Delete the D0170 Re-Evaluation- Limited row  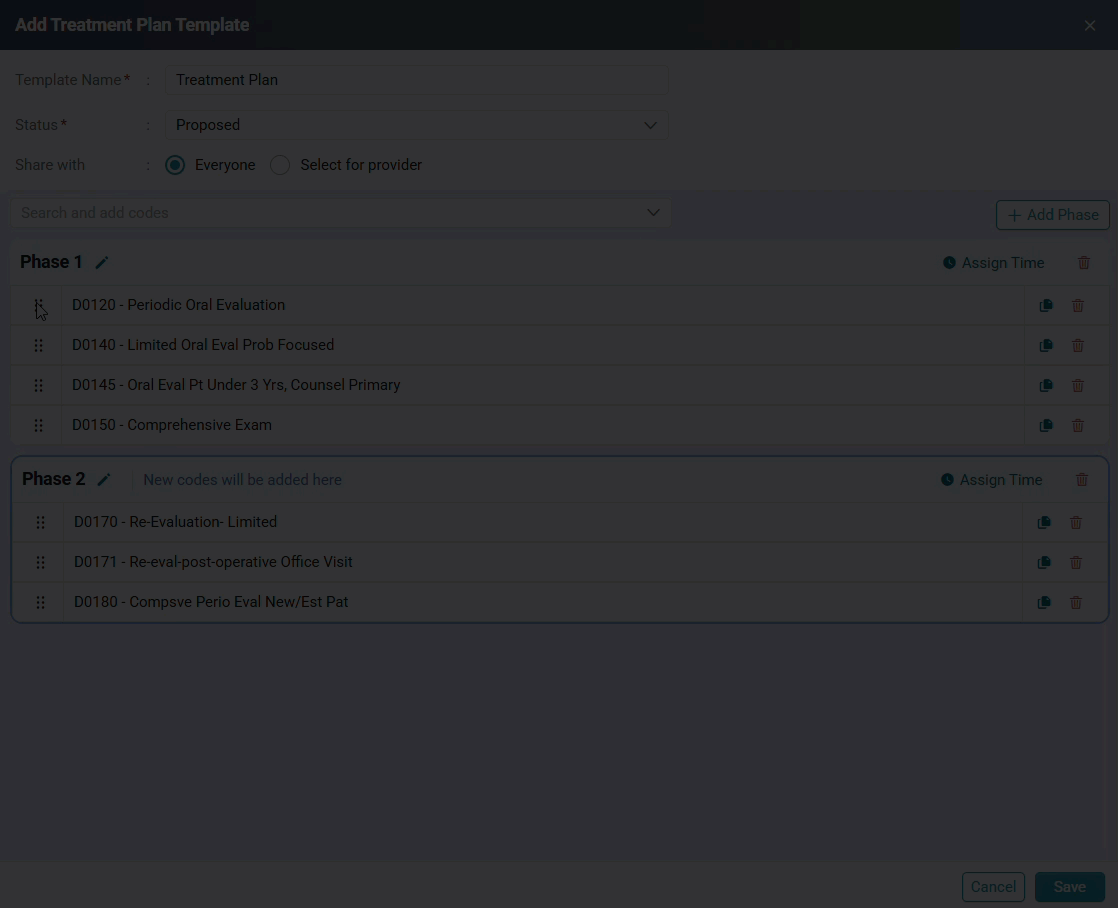click(x=1076, y=522)
